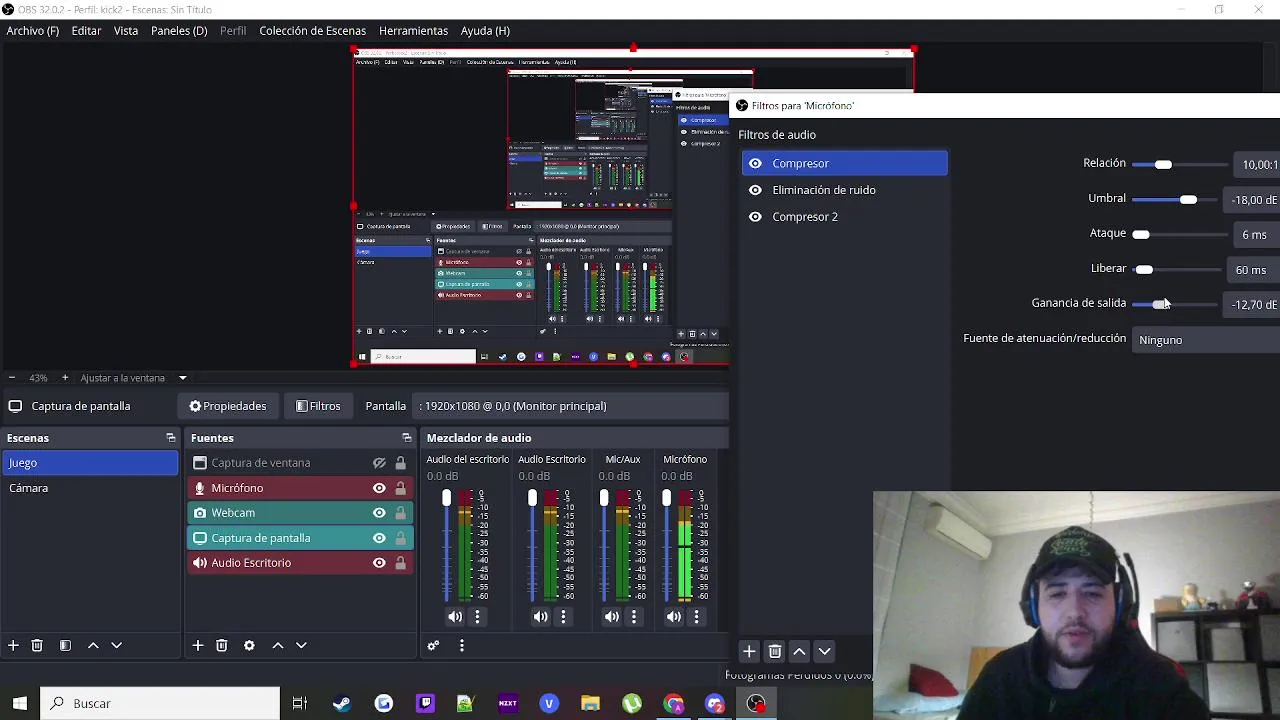Open the Herramientas menu
The height and width of the screenshot is (720, 1280).
pos(413,31)
